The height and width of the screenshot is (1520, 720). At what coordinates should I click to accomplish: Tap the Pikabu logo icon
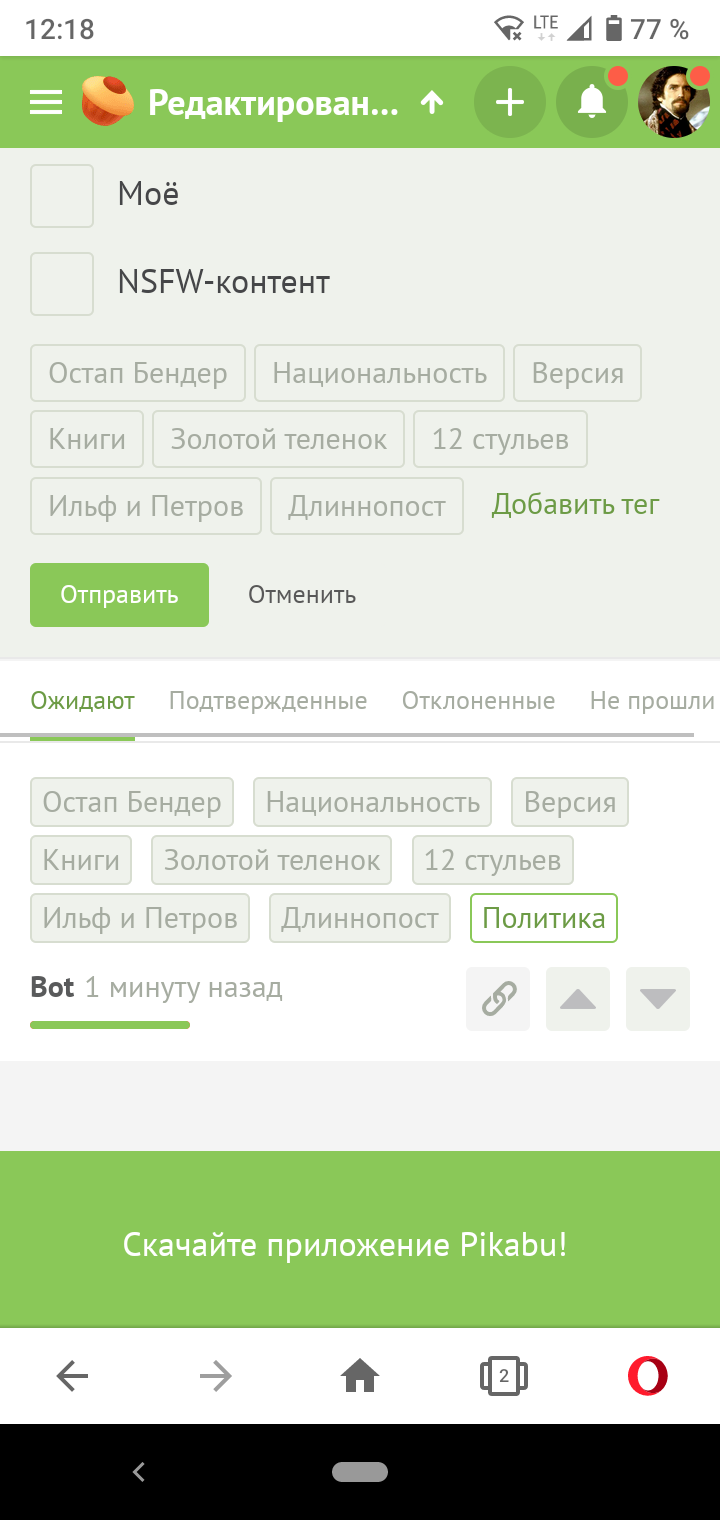coord(107,102)
